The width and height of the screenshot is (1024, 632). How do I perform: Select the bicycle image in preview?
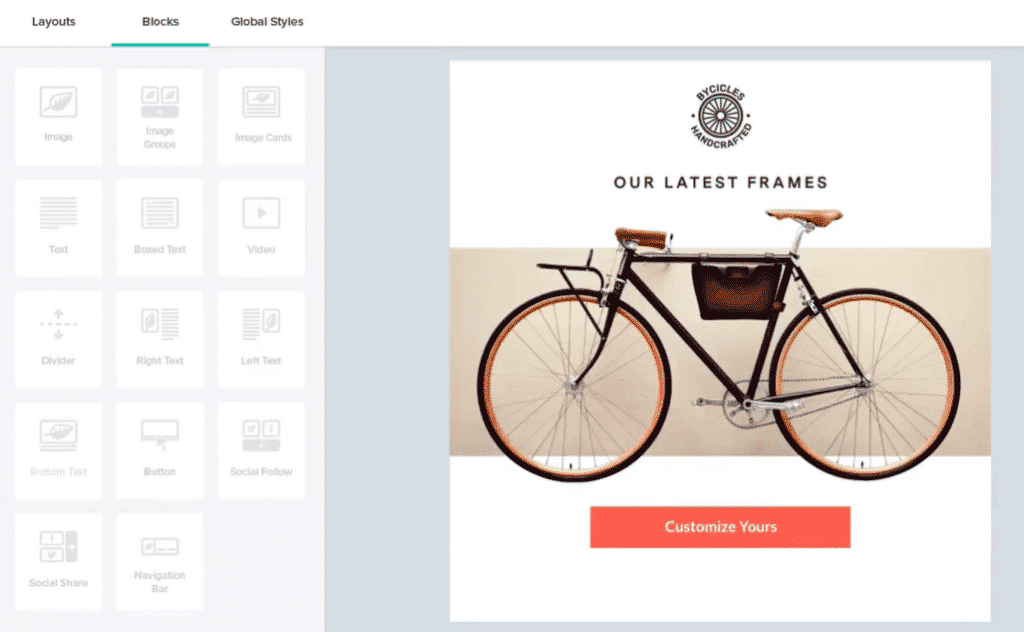coord(720,344)
